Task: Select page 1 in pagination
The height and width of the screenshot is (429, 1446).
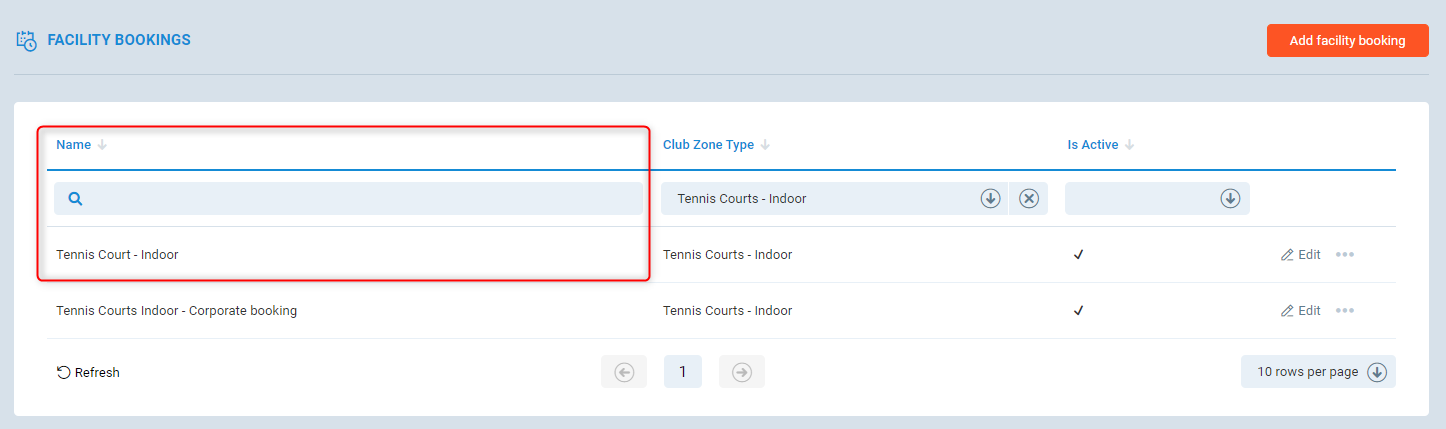Action: (x=683, y=372)
